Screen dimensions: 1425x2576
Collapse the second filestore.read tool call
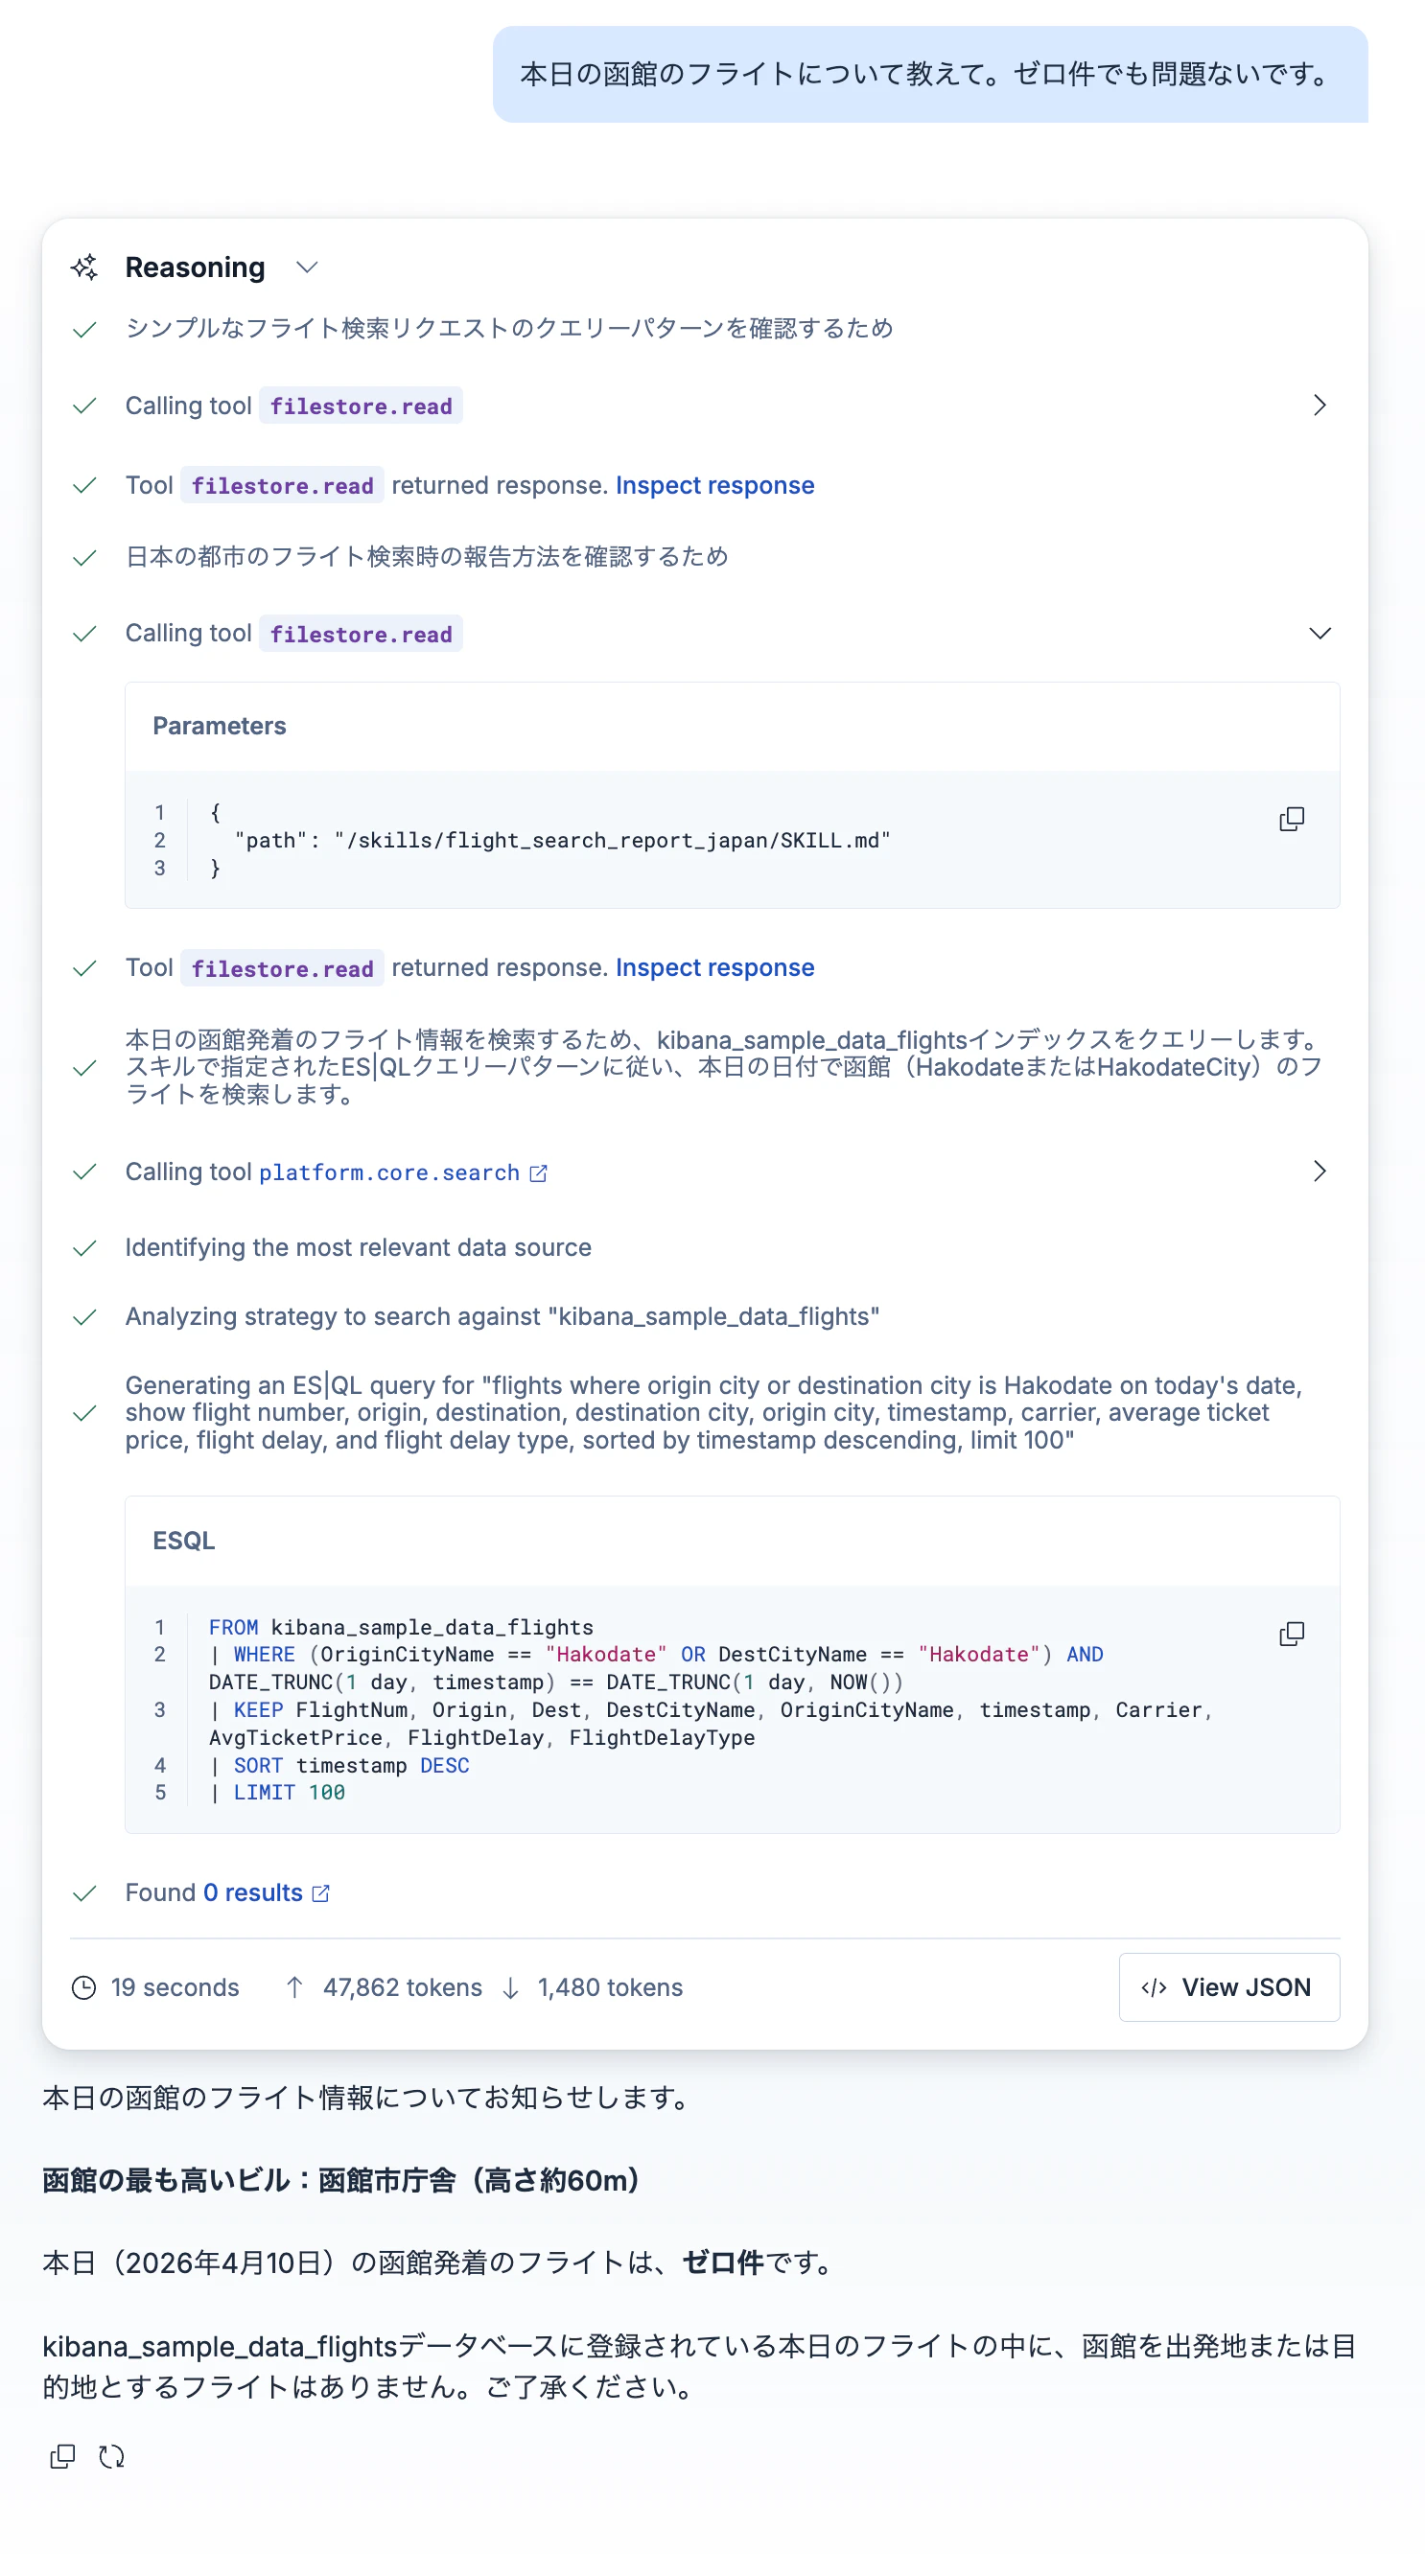(1319, 633)
